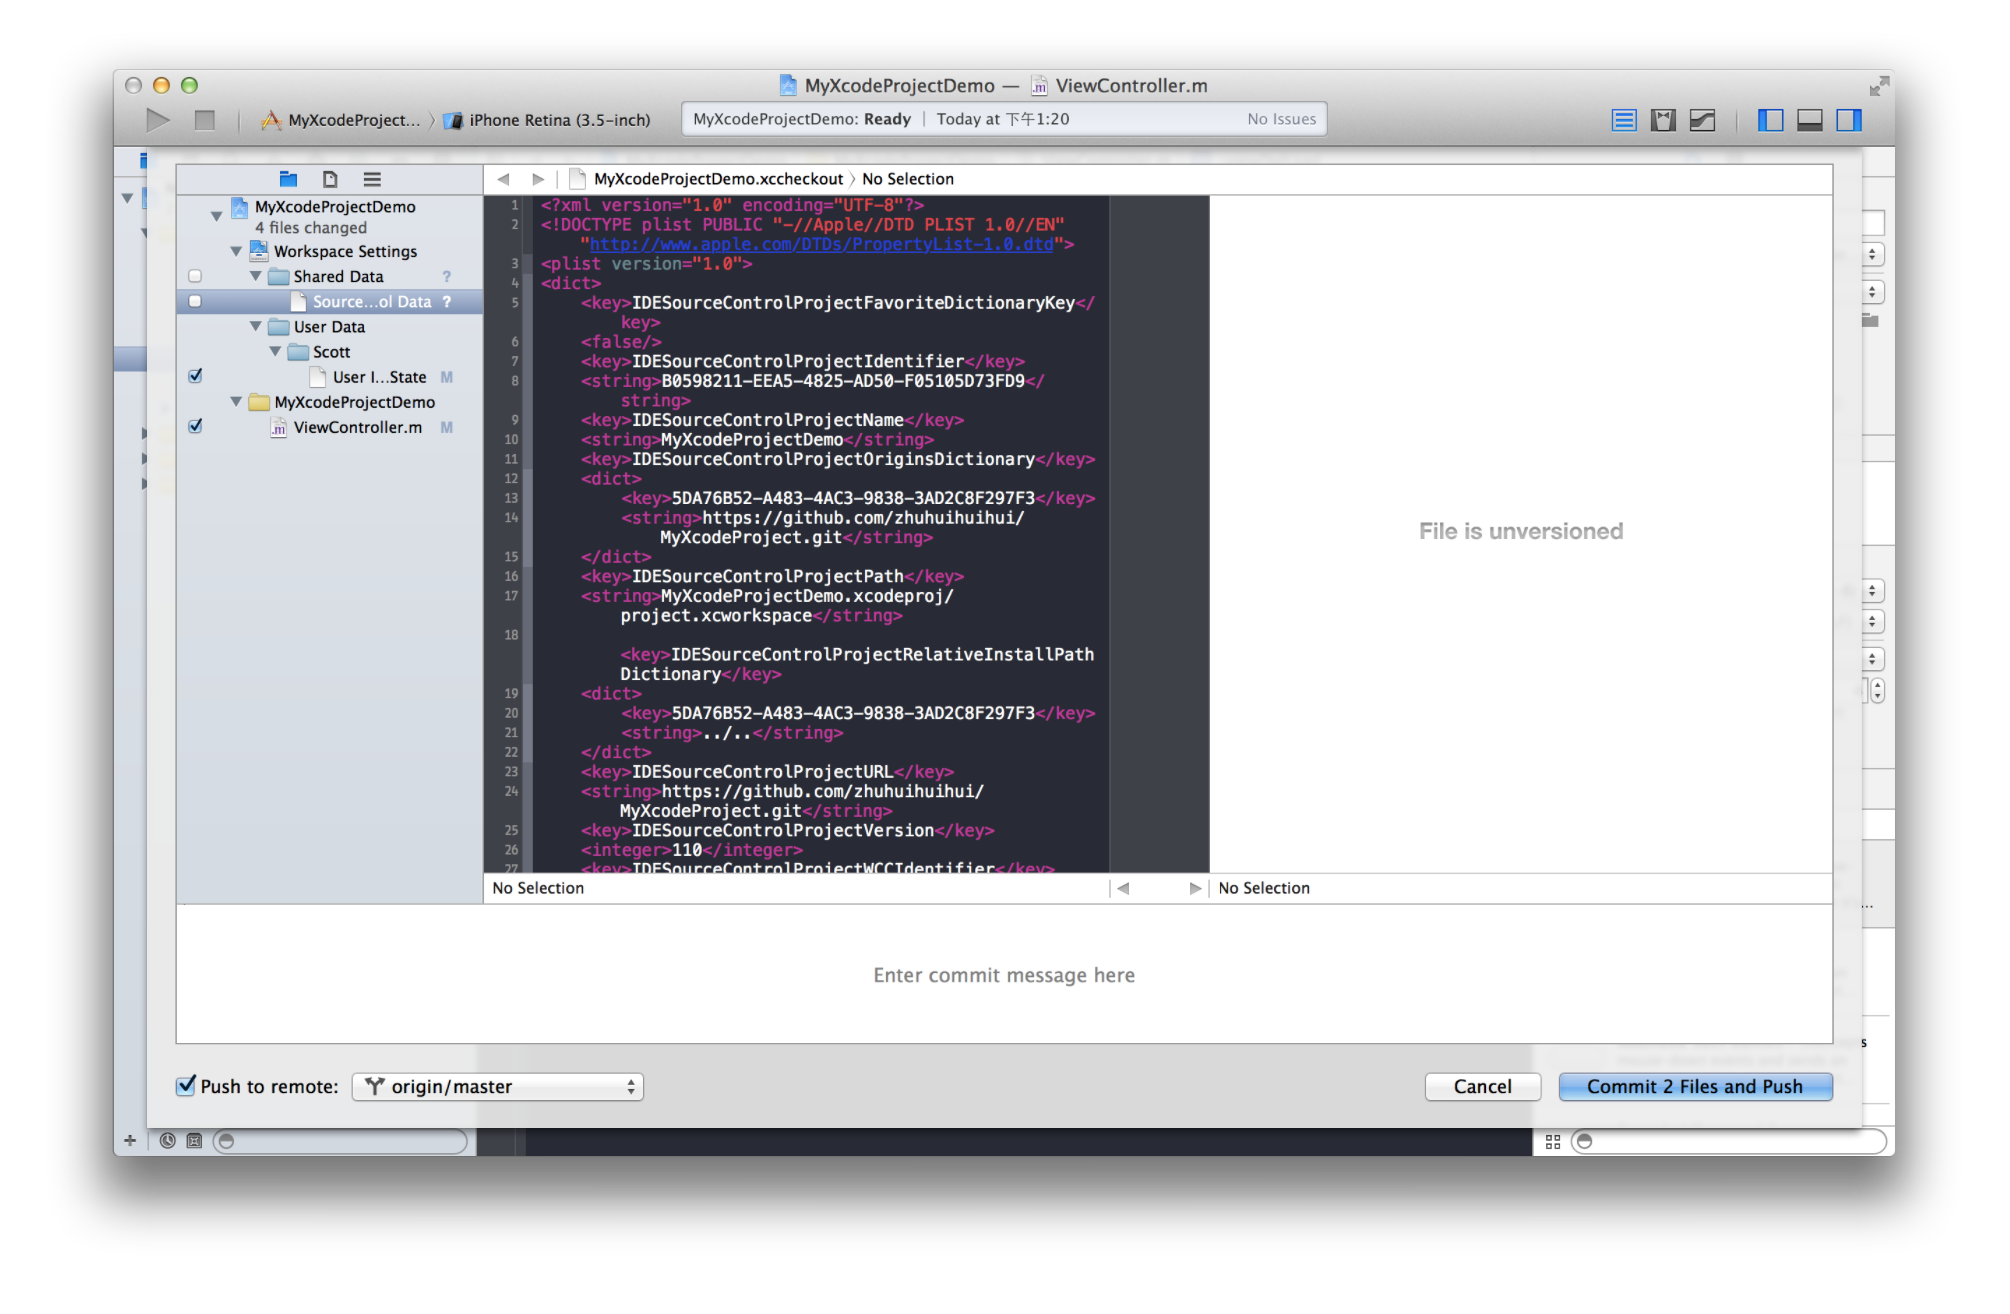The image size is (2010, 1314).
Task: Show the Standard editor
Action: pos(1624,120)
